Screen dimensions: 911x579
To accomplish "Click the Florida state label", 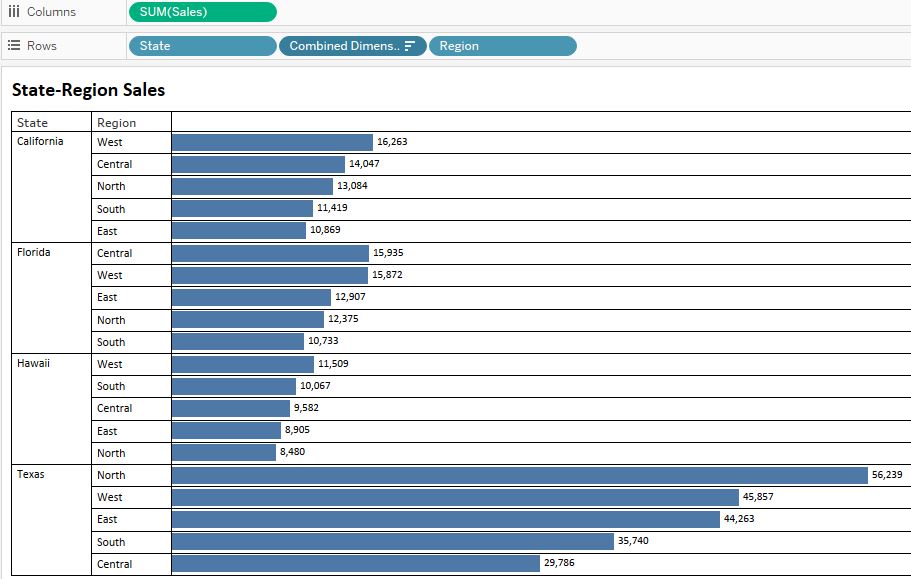I will (x=32, y=253).
